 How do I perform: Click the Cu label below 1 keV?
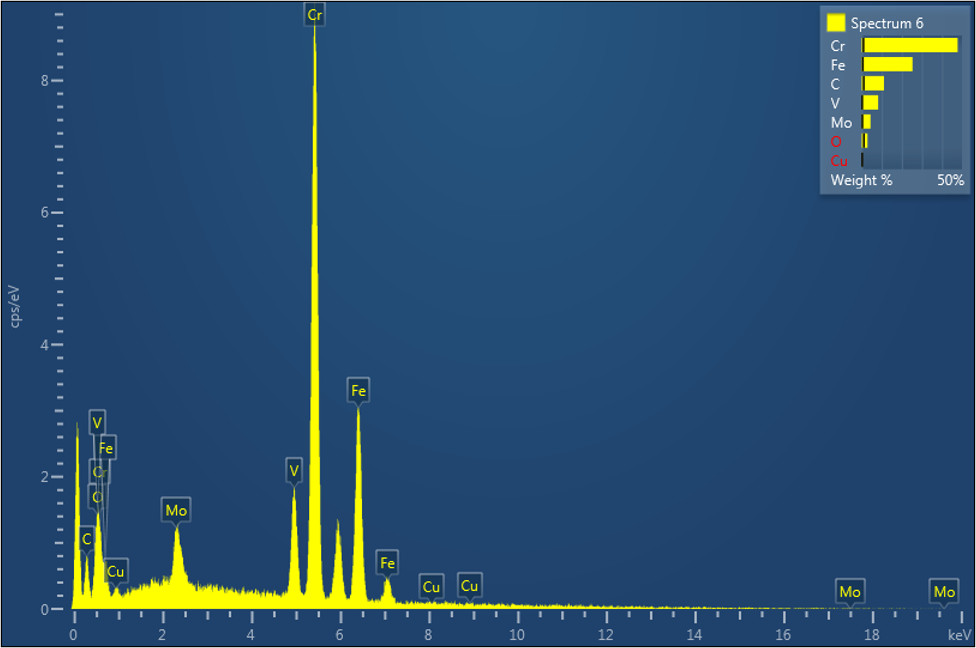pyautogui.click(x=116, y=571)
